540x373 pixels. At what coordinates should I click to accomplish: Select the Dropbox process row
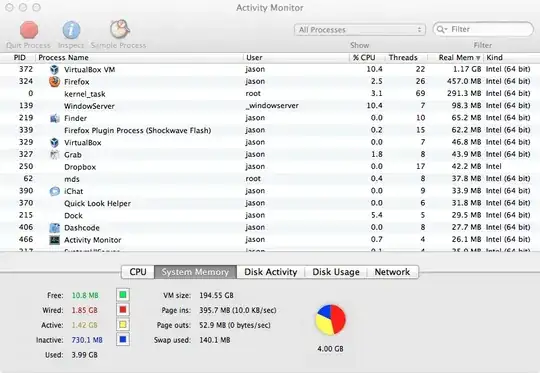point(270,167)
